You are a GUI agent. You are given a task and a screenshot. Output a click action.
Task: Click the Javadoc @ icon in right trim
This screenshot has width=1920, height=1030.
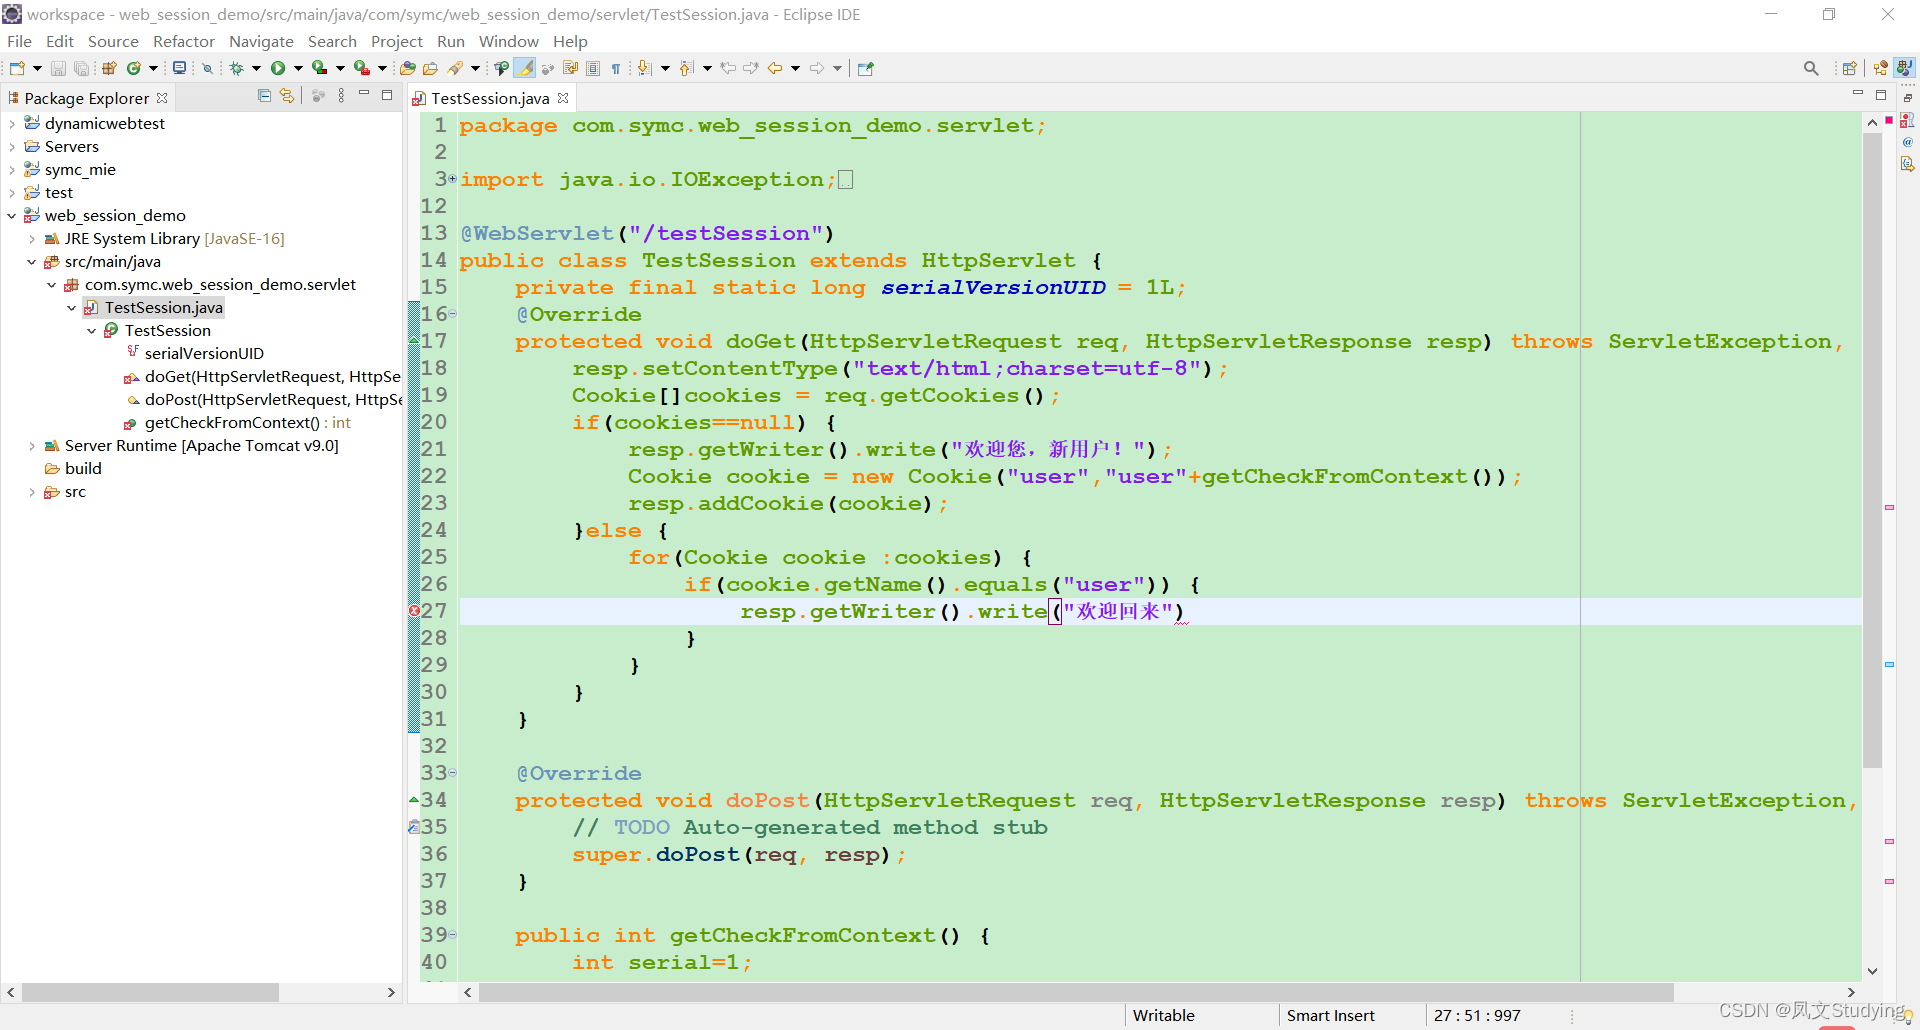[1908, 142]
